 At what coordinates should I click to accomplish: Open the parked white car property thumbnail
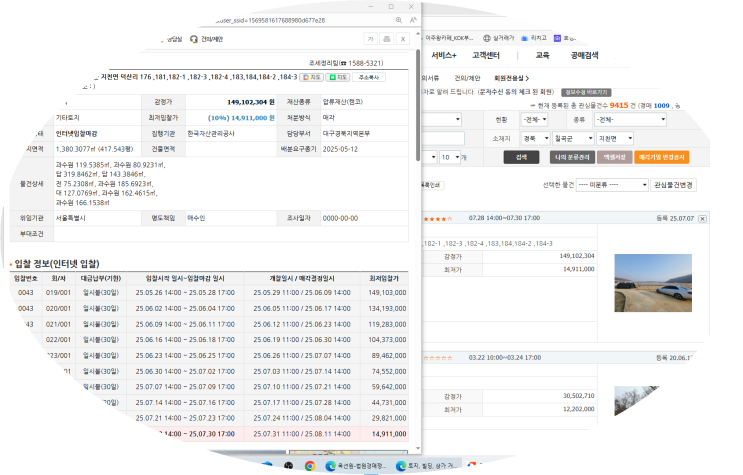(x=653, y=283)
